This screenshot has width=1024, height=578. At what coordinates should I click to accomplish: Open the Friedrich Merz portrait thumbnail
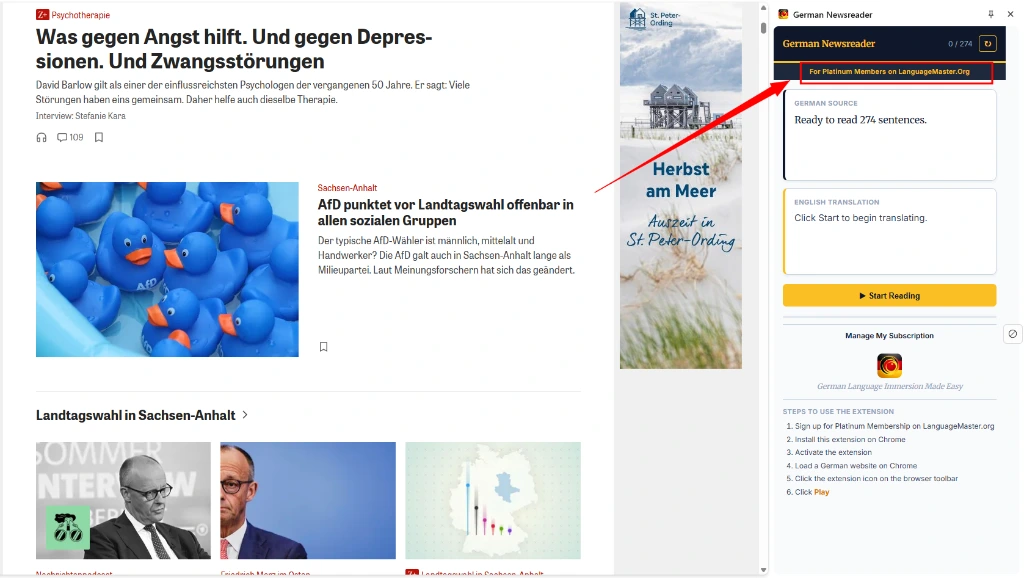(308, 500)
